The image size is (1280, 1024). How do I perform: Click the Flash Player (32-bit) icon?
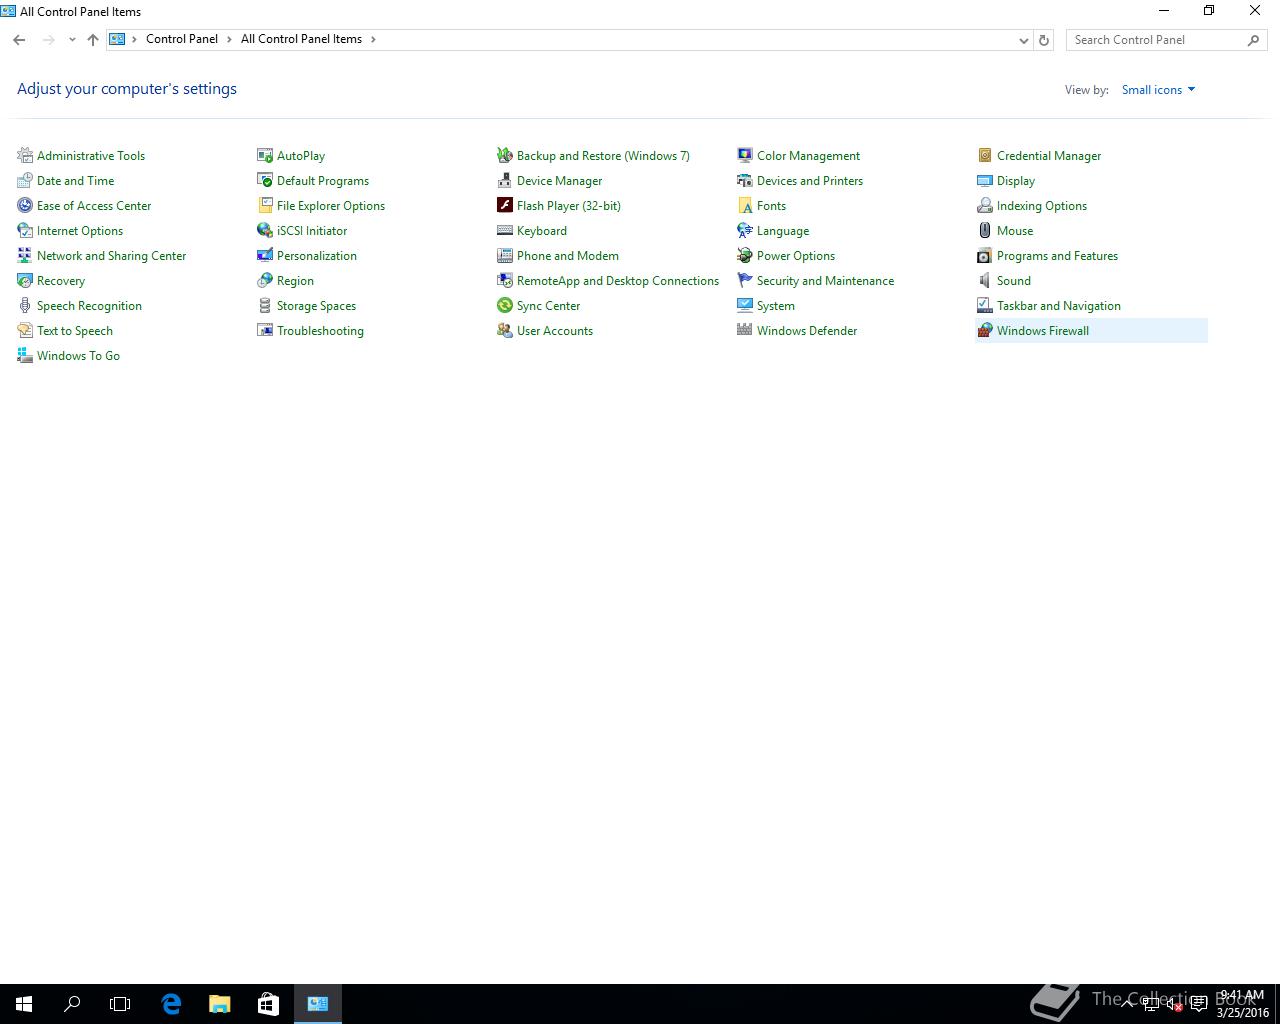(505, 205)
